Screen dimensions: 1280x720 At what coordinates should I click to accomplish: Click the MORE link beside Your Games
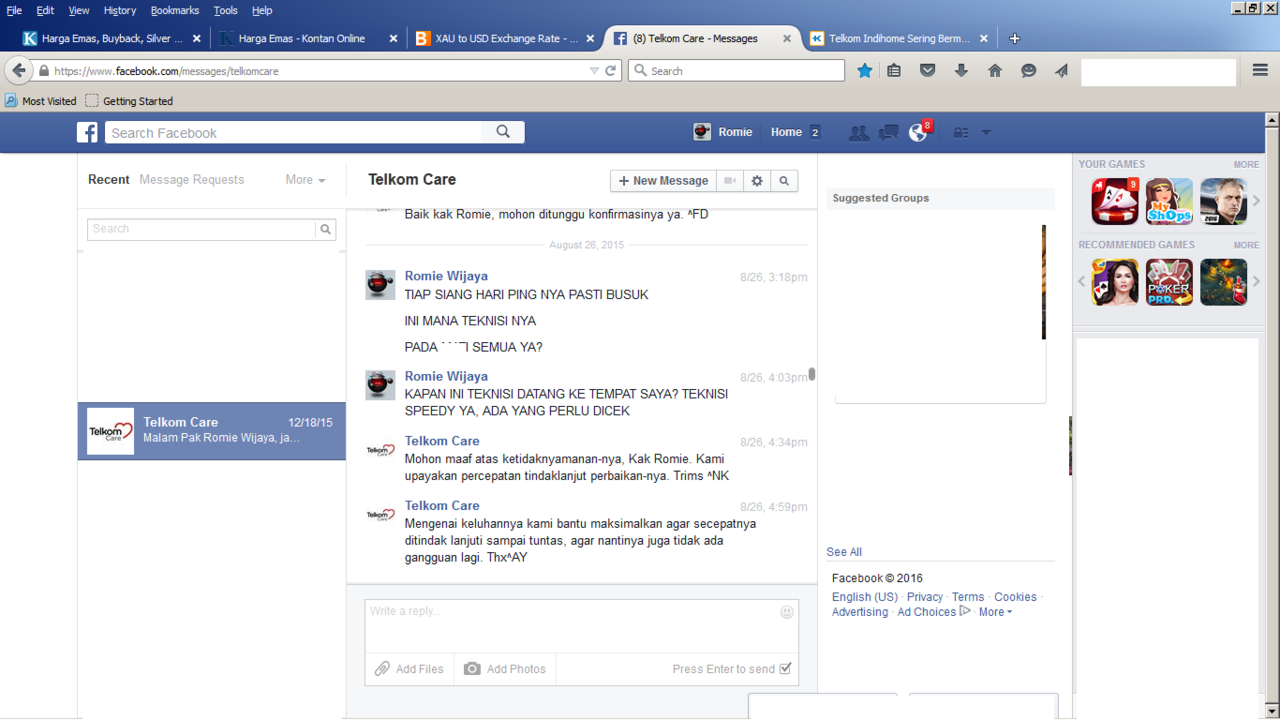(1246, 164)
